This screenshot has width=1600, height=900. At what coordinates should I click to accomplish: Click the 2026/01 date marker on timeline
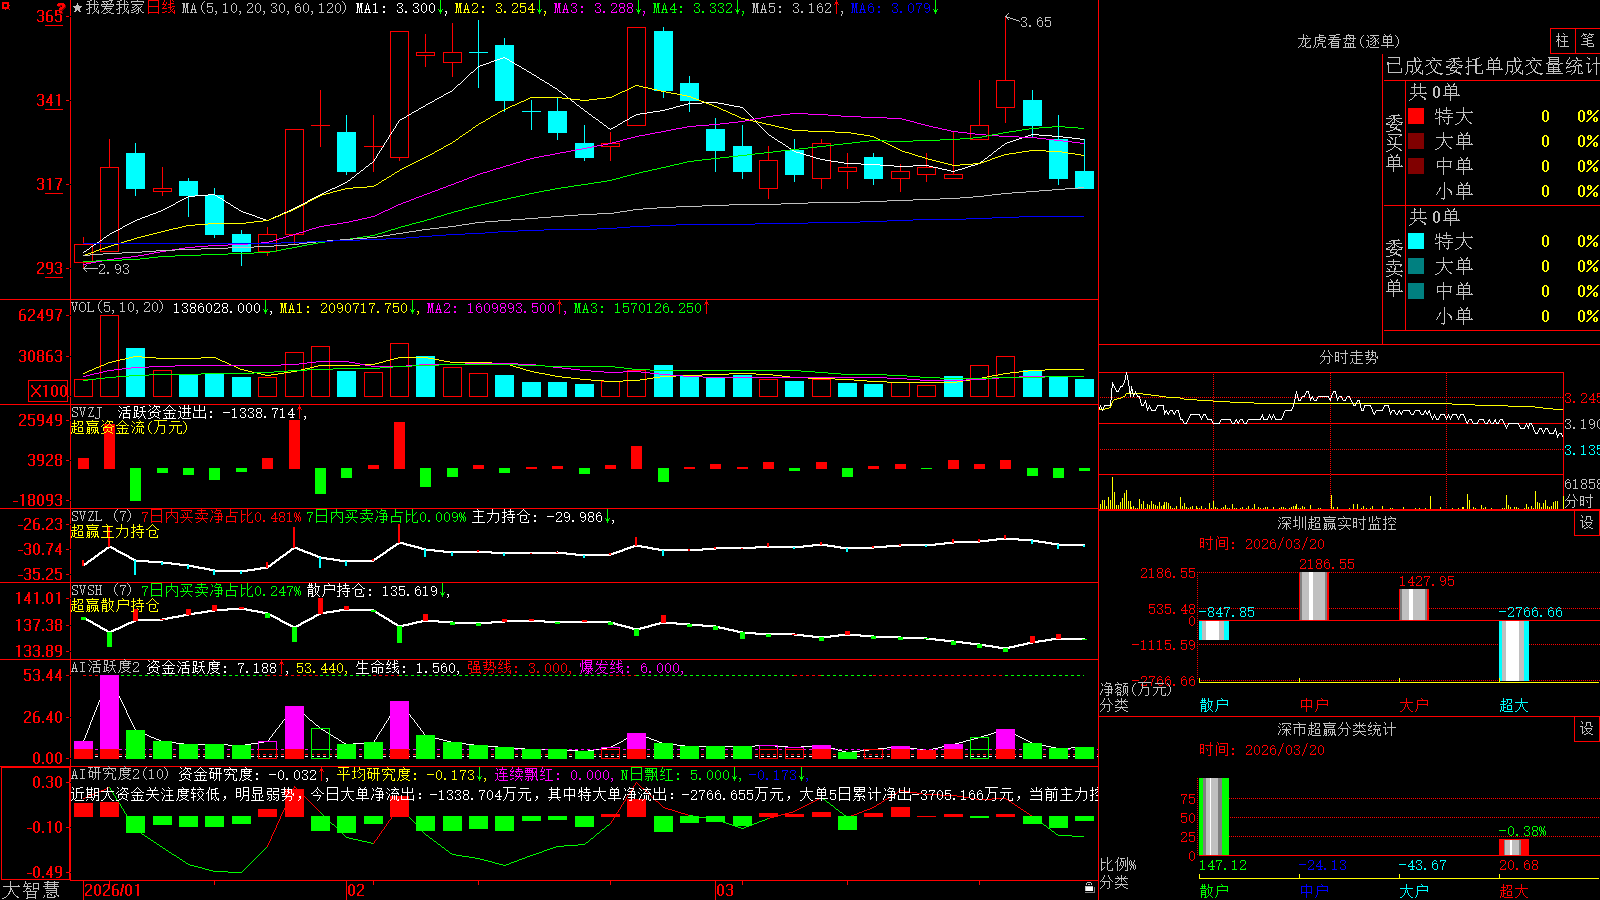[x=113, y=890]
